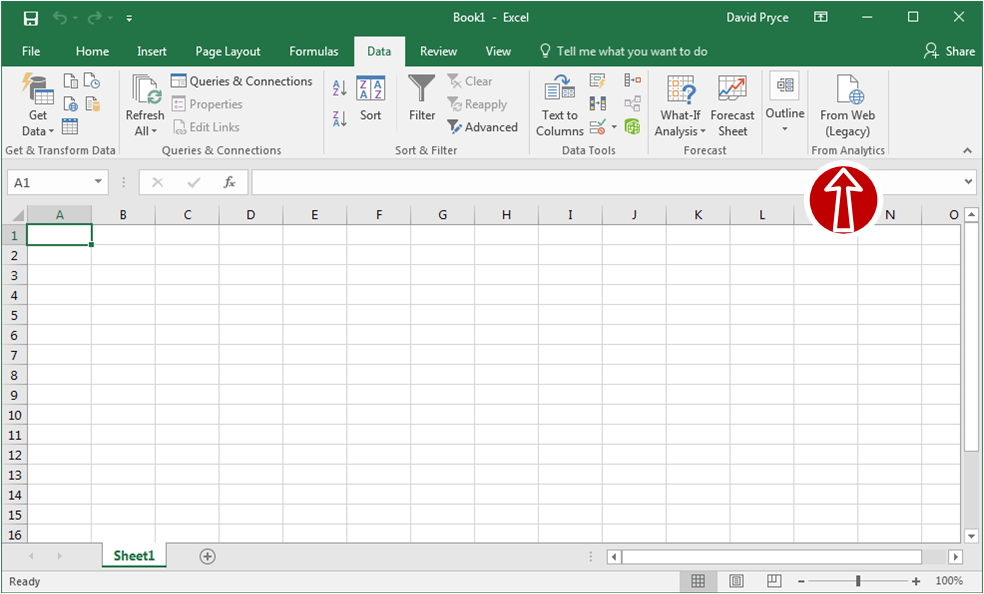Switch to Page Layout view in status bar
984x594 pixels.
click(x=737, y=581)
